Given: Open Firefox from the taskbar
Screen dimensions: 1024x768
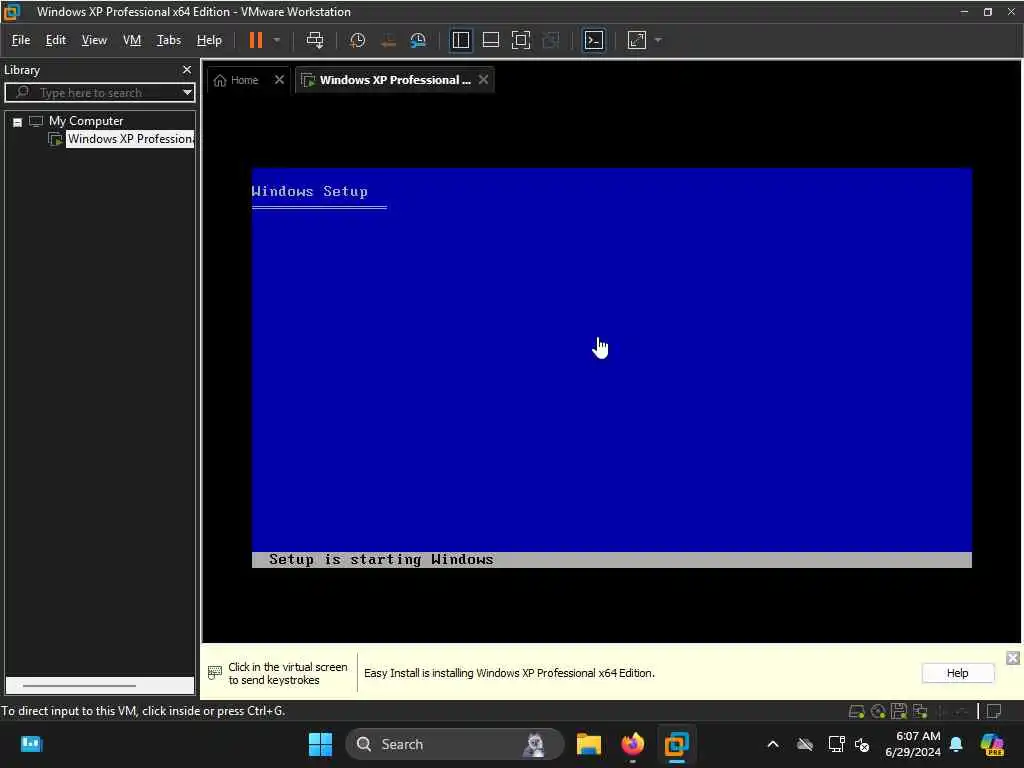Looking at the screenshot, I should (633, 744).
